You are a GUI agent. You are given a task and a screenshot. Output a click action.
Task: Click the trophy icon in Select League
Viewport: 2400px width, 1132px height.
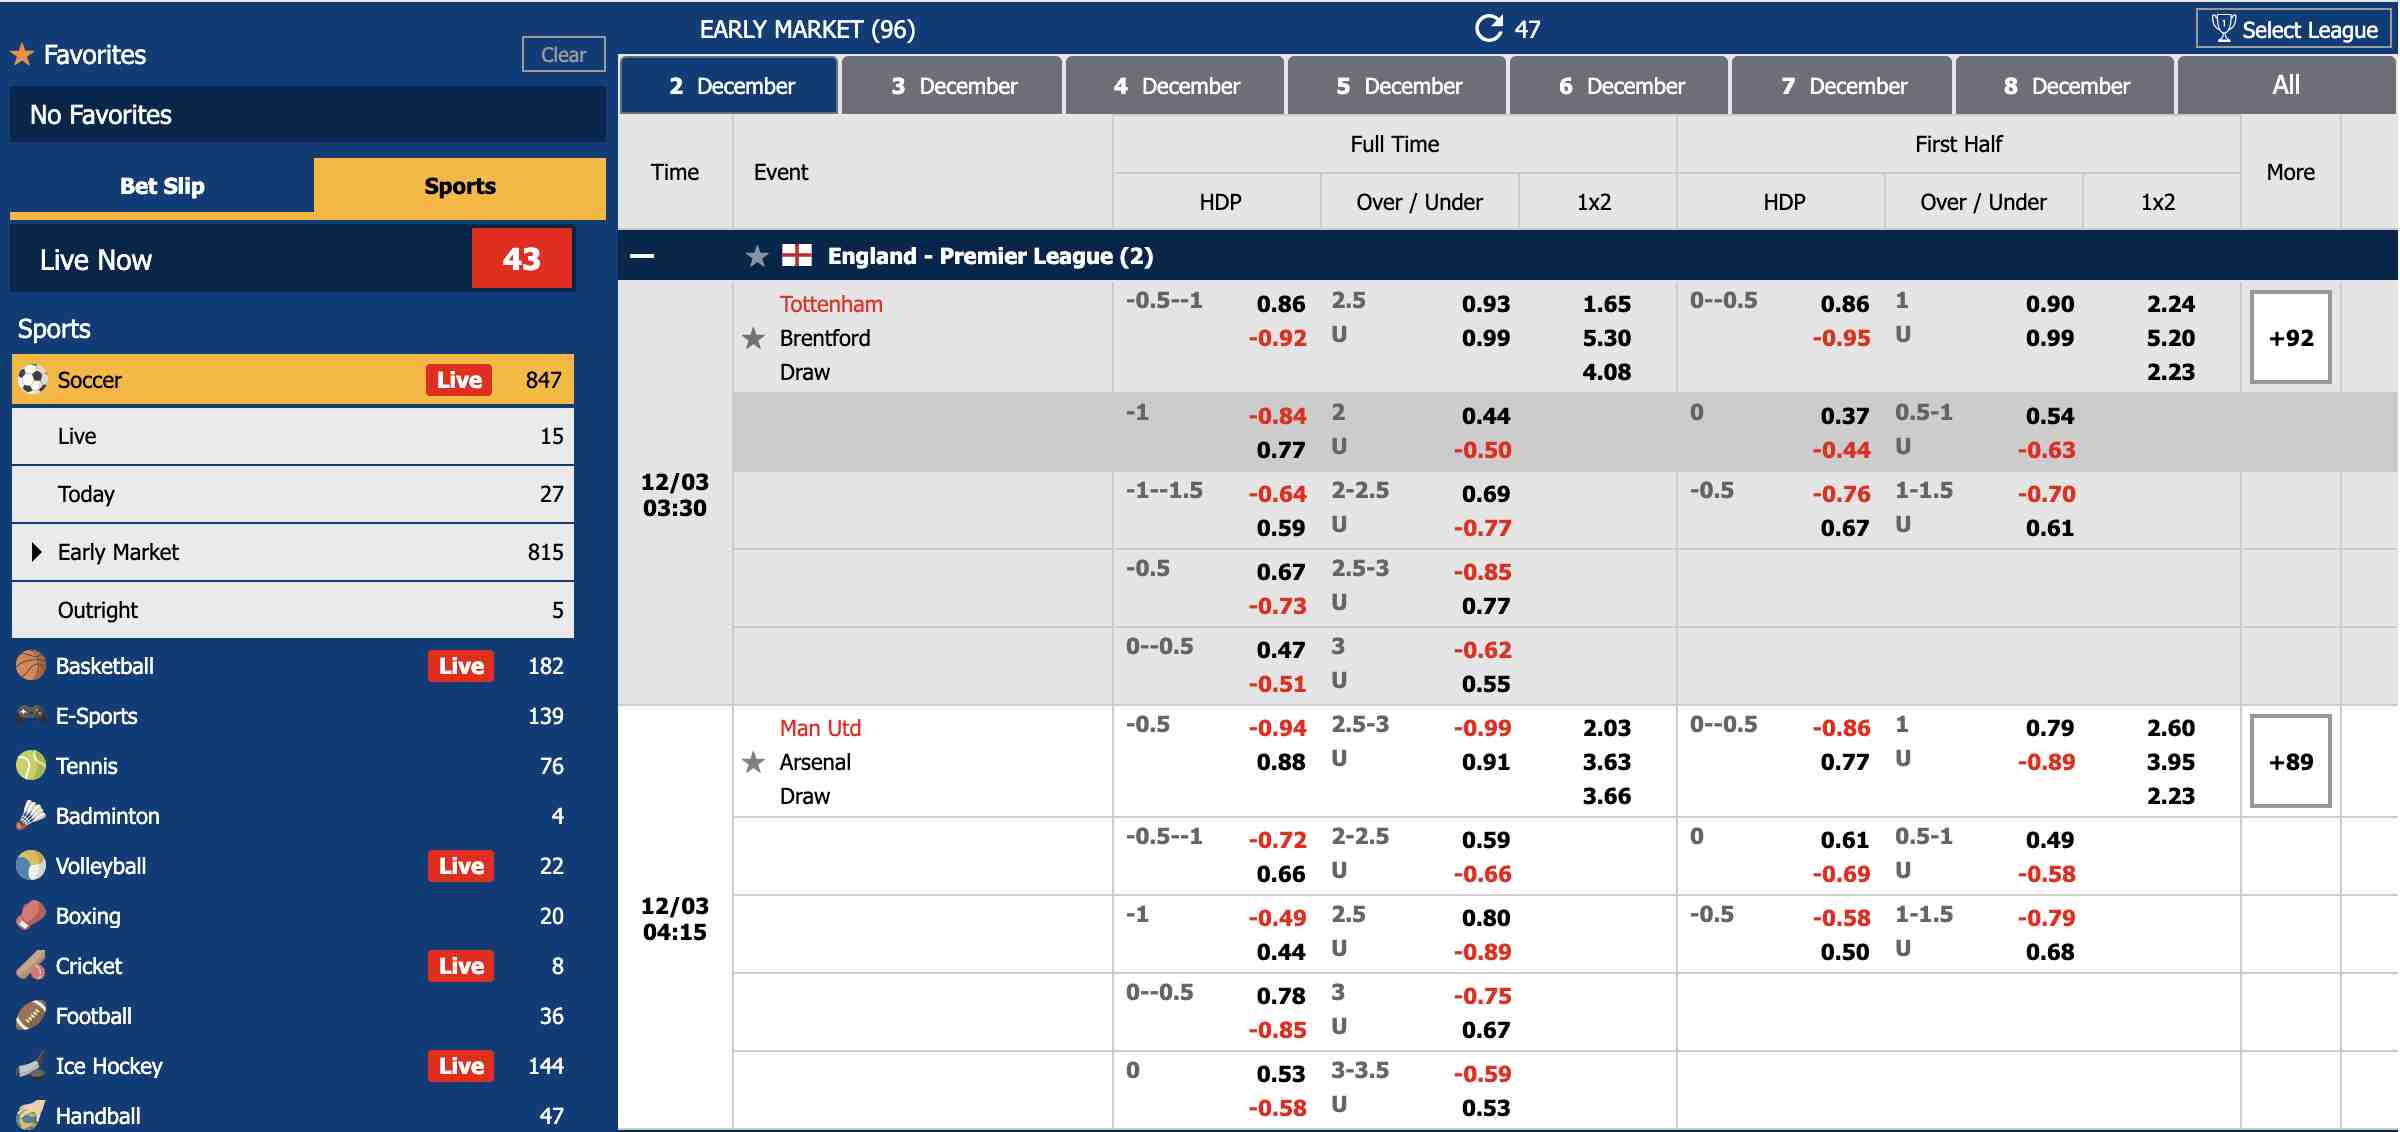tap(2223, 28)
